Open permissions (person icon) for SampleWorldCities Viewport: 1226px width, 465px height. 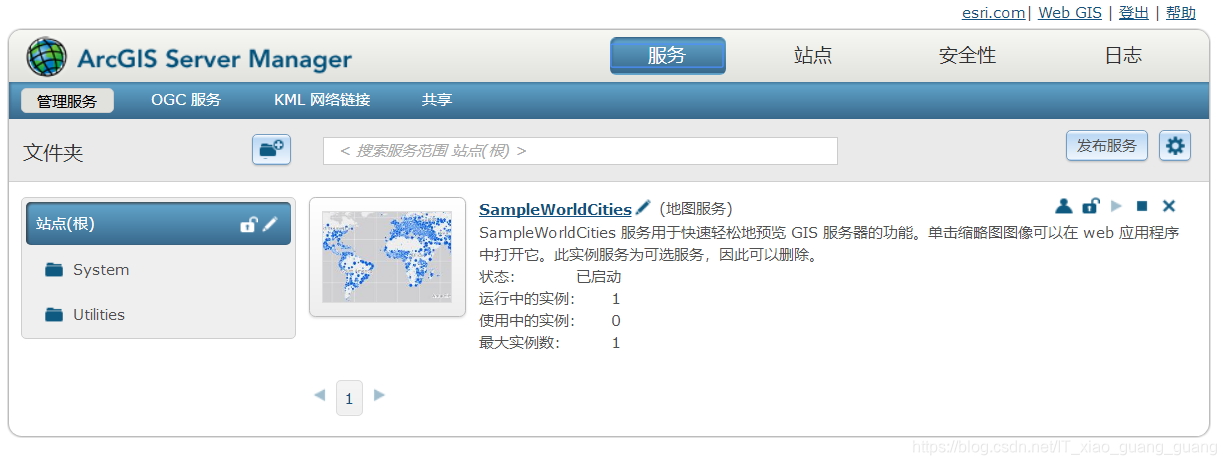(1064, 206)
